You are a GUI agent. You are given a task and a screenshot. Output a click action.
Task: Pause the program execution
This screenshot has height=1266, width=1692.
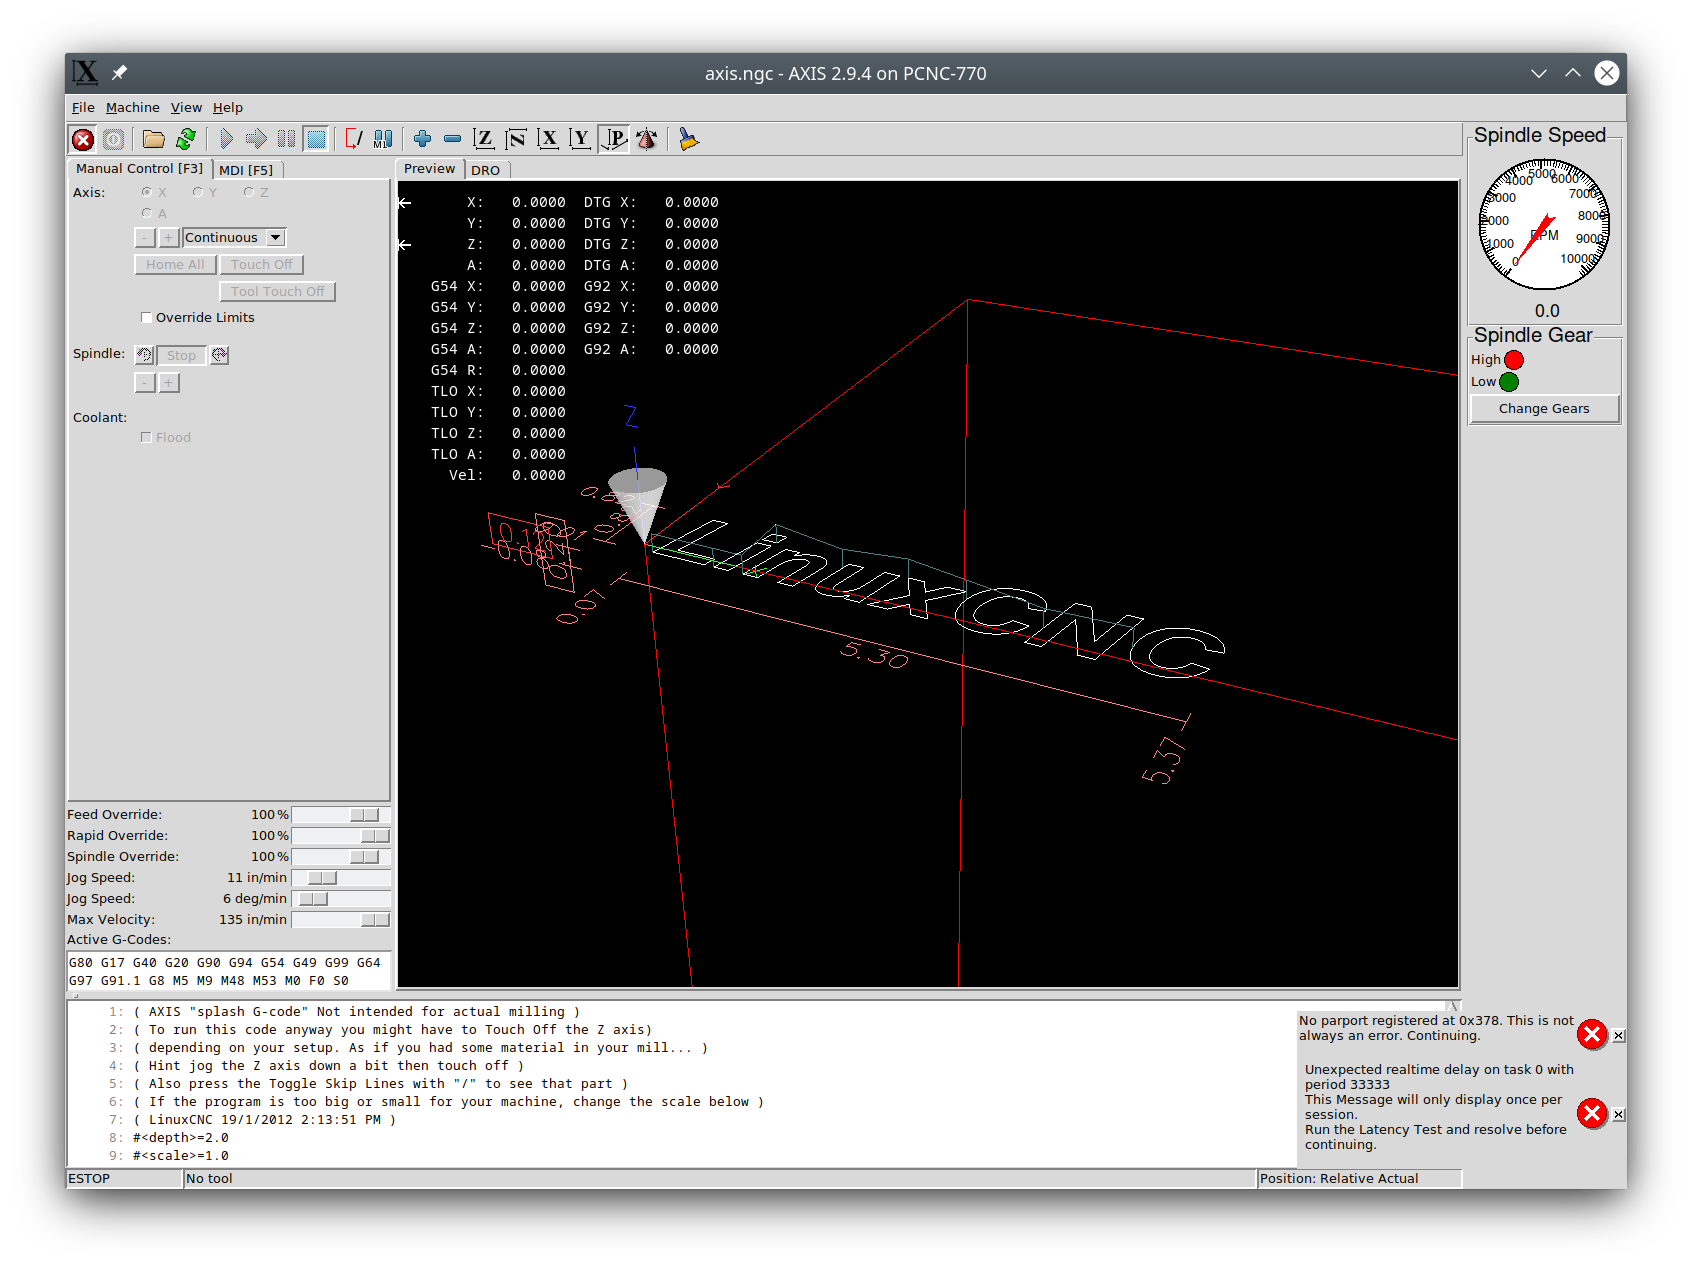(x=287, y=139)
